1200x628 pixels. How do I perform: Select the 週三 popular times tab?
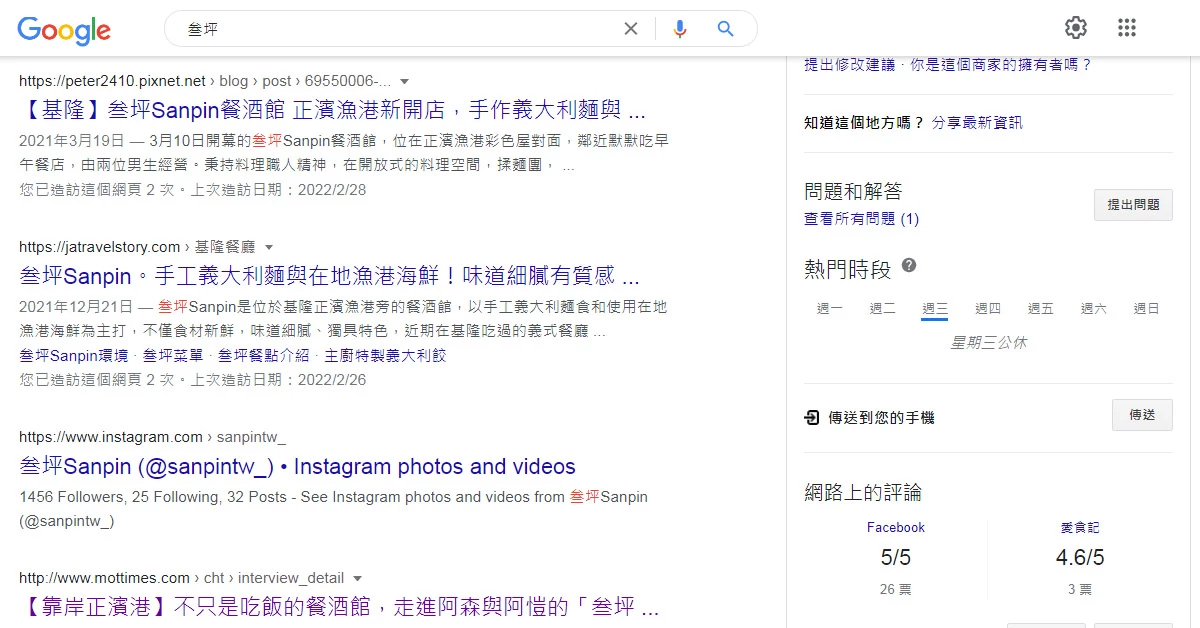point(935,309)
